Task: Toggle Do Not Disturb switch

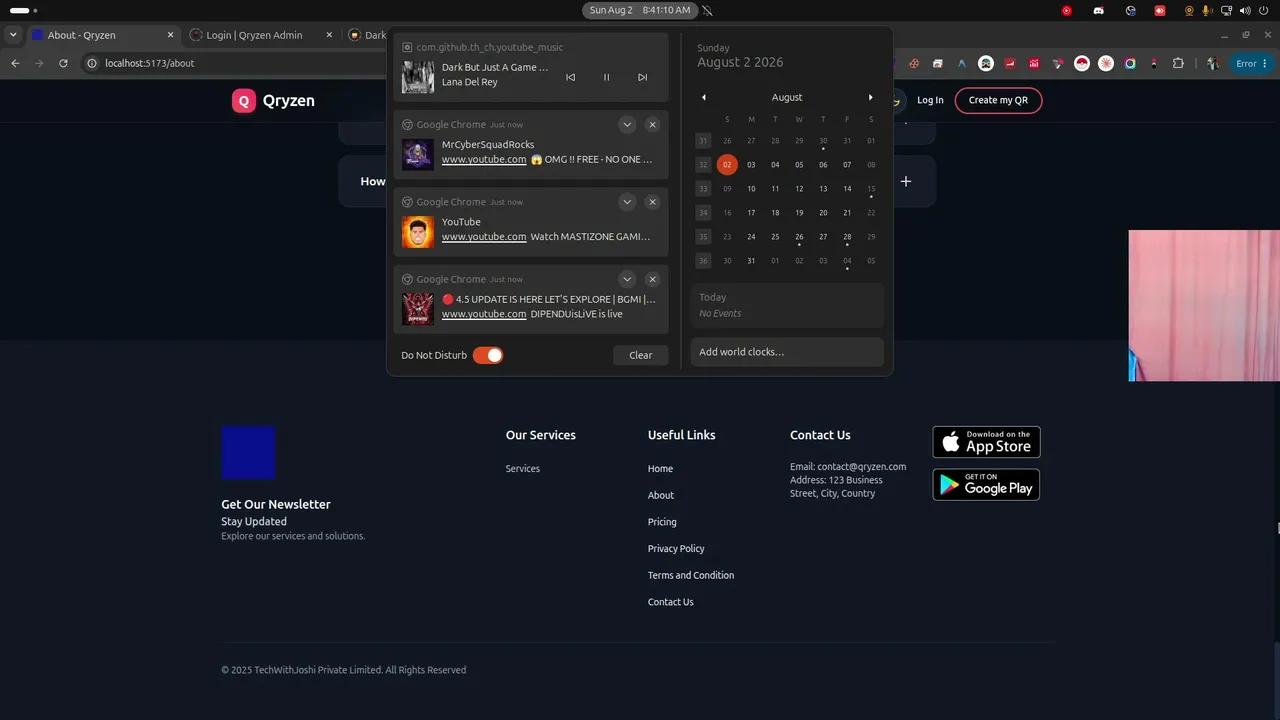Action: click(x=488, y=355)
